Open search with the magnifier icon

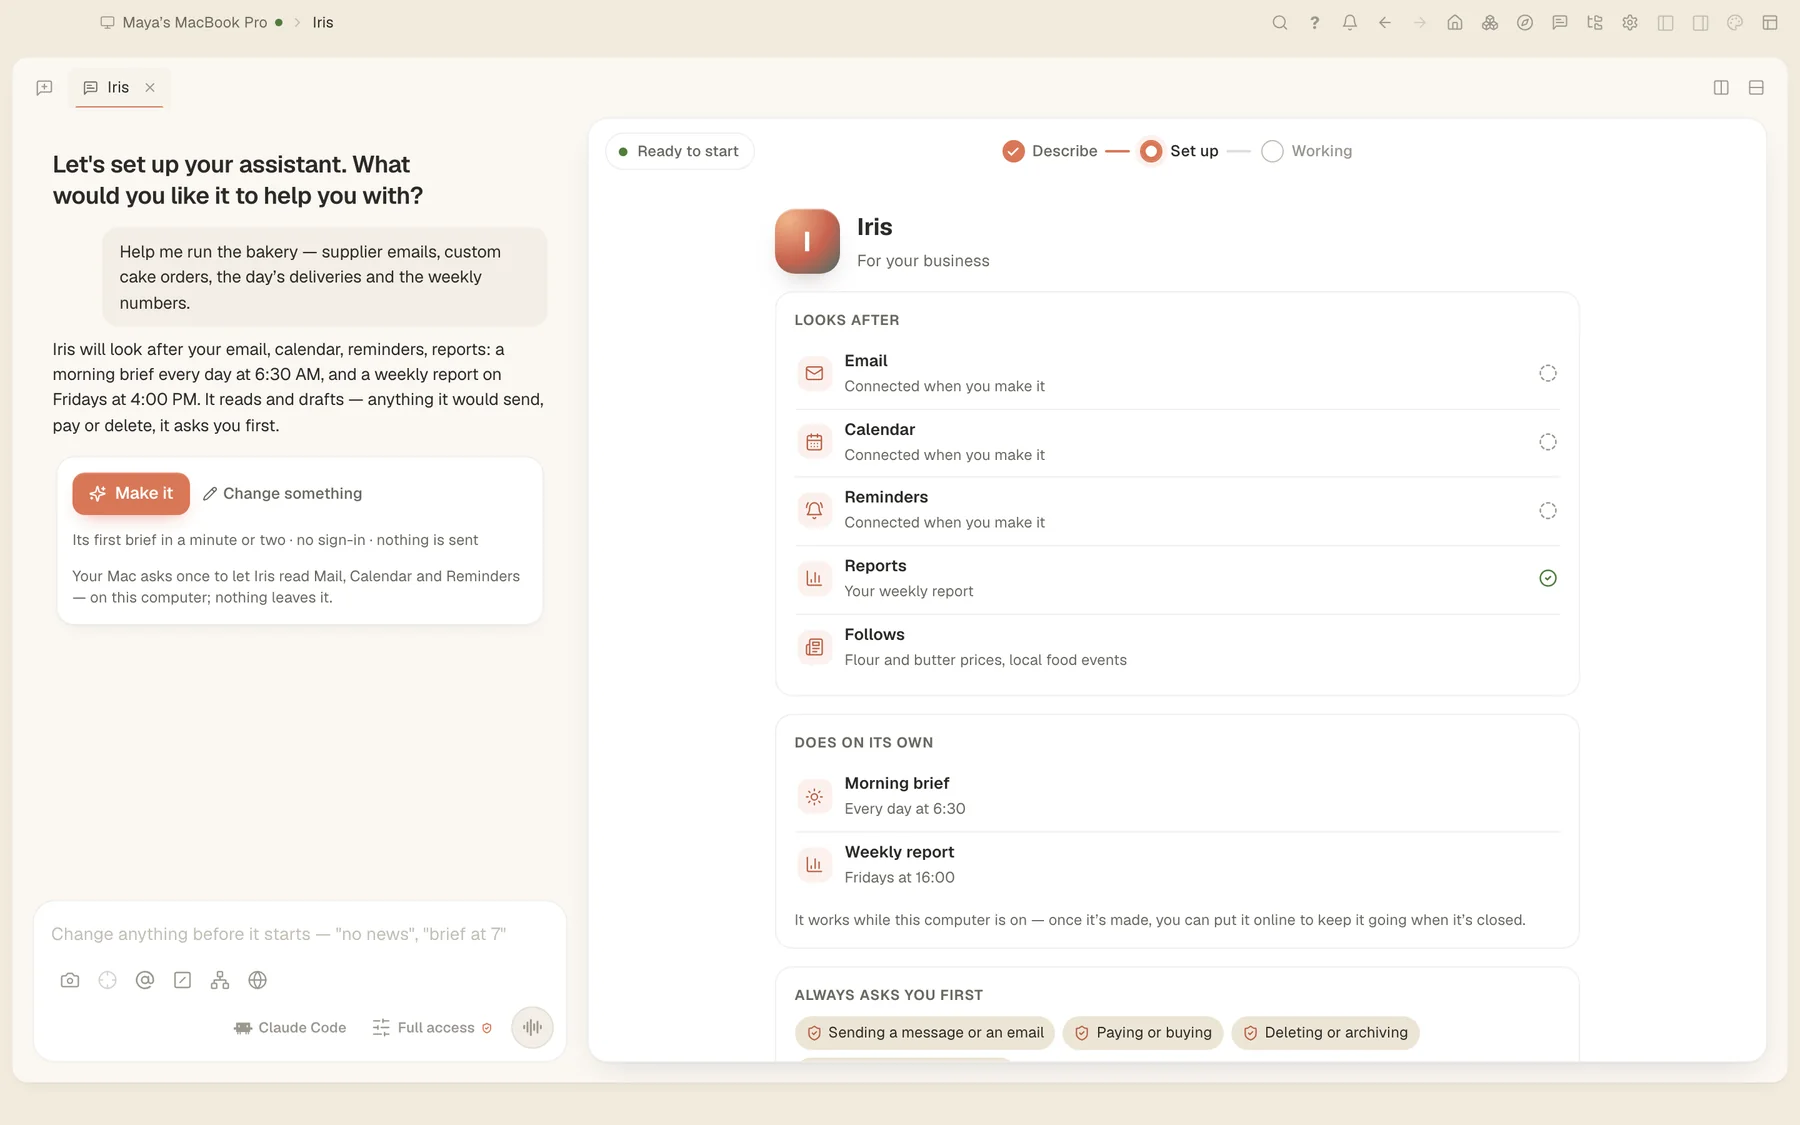pos(1279,23)
